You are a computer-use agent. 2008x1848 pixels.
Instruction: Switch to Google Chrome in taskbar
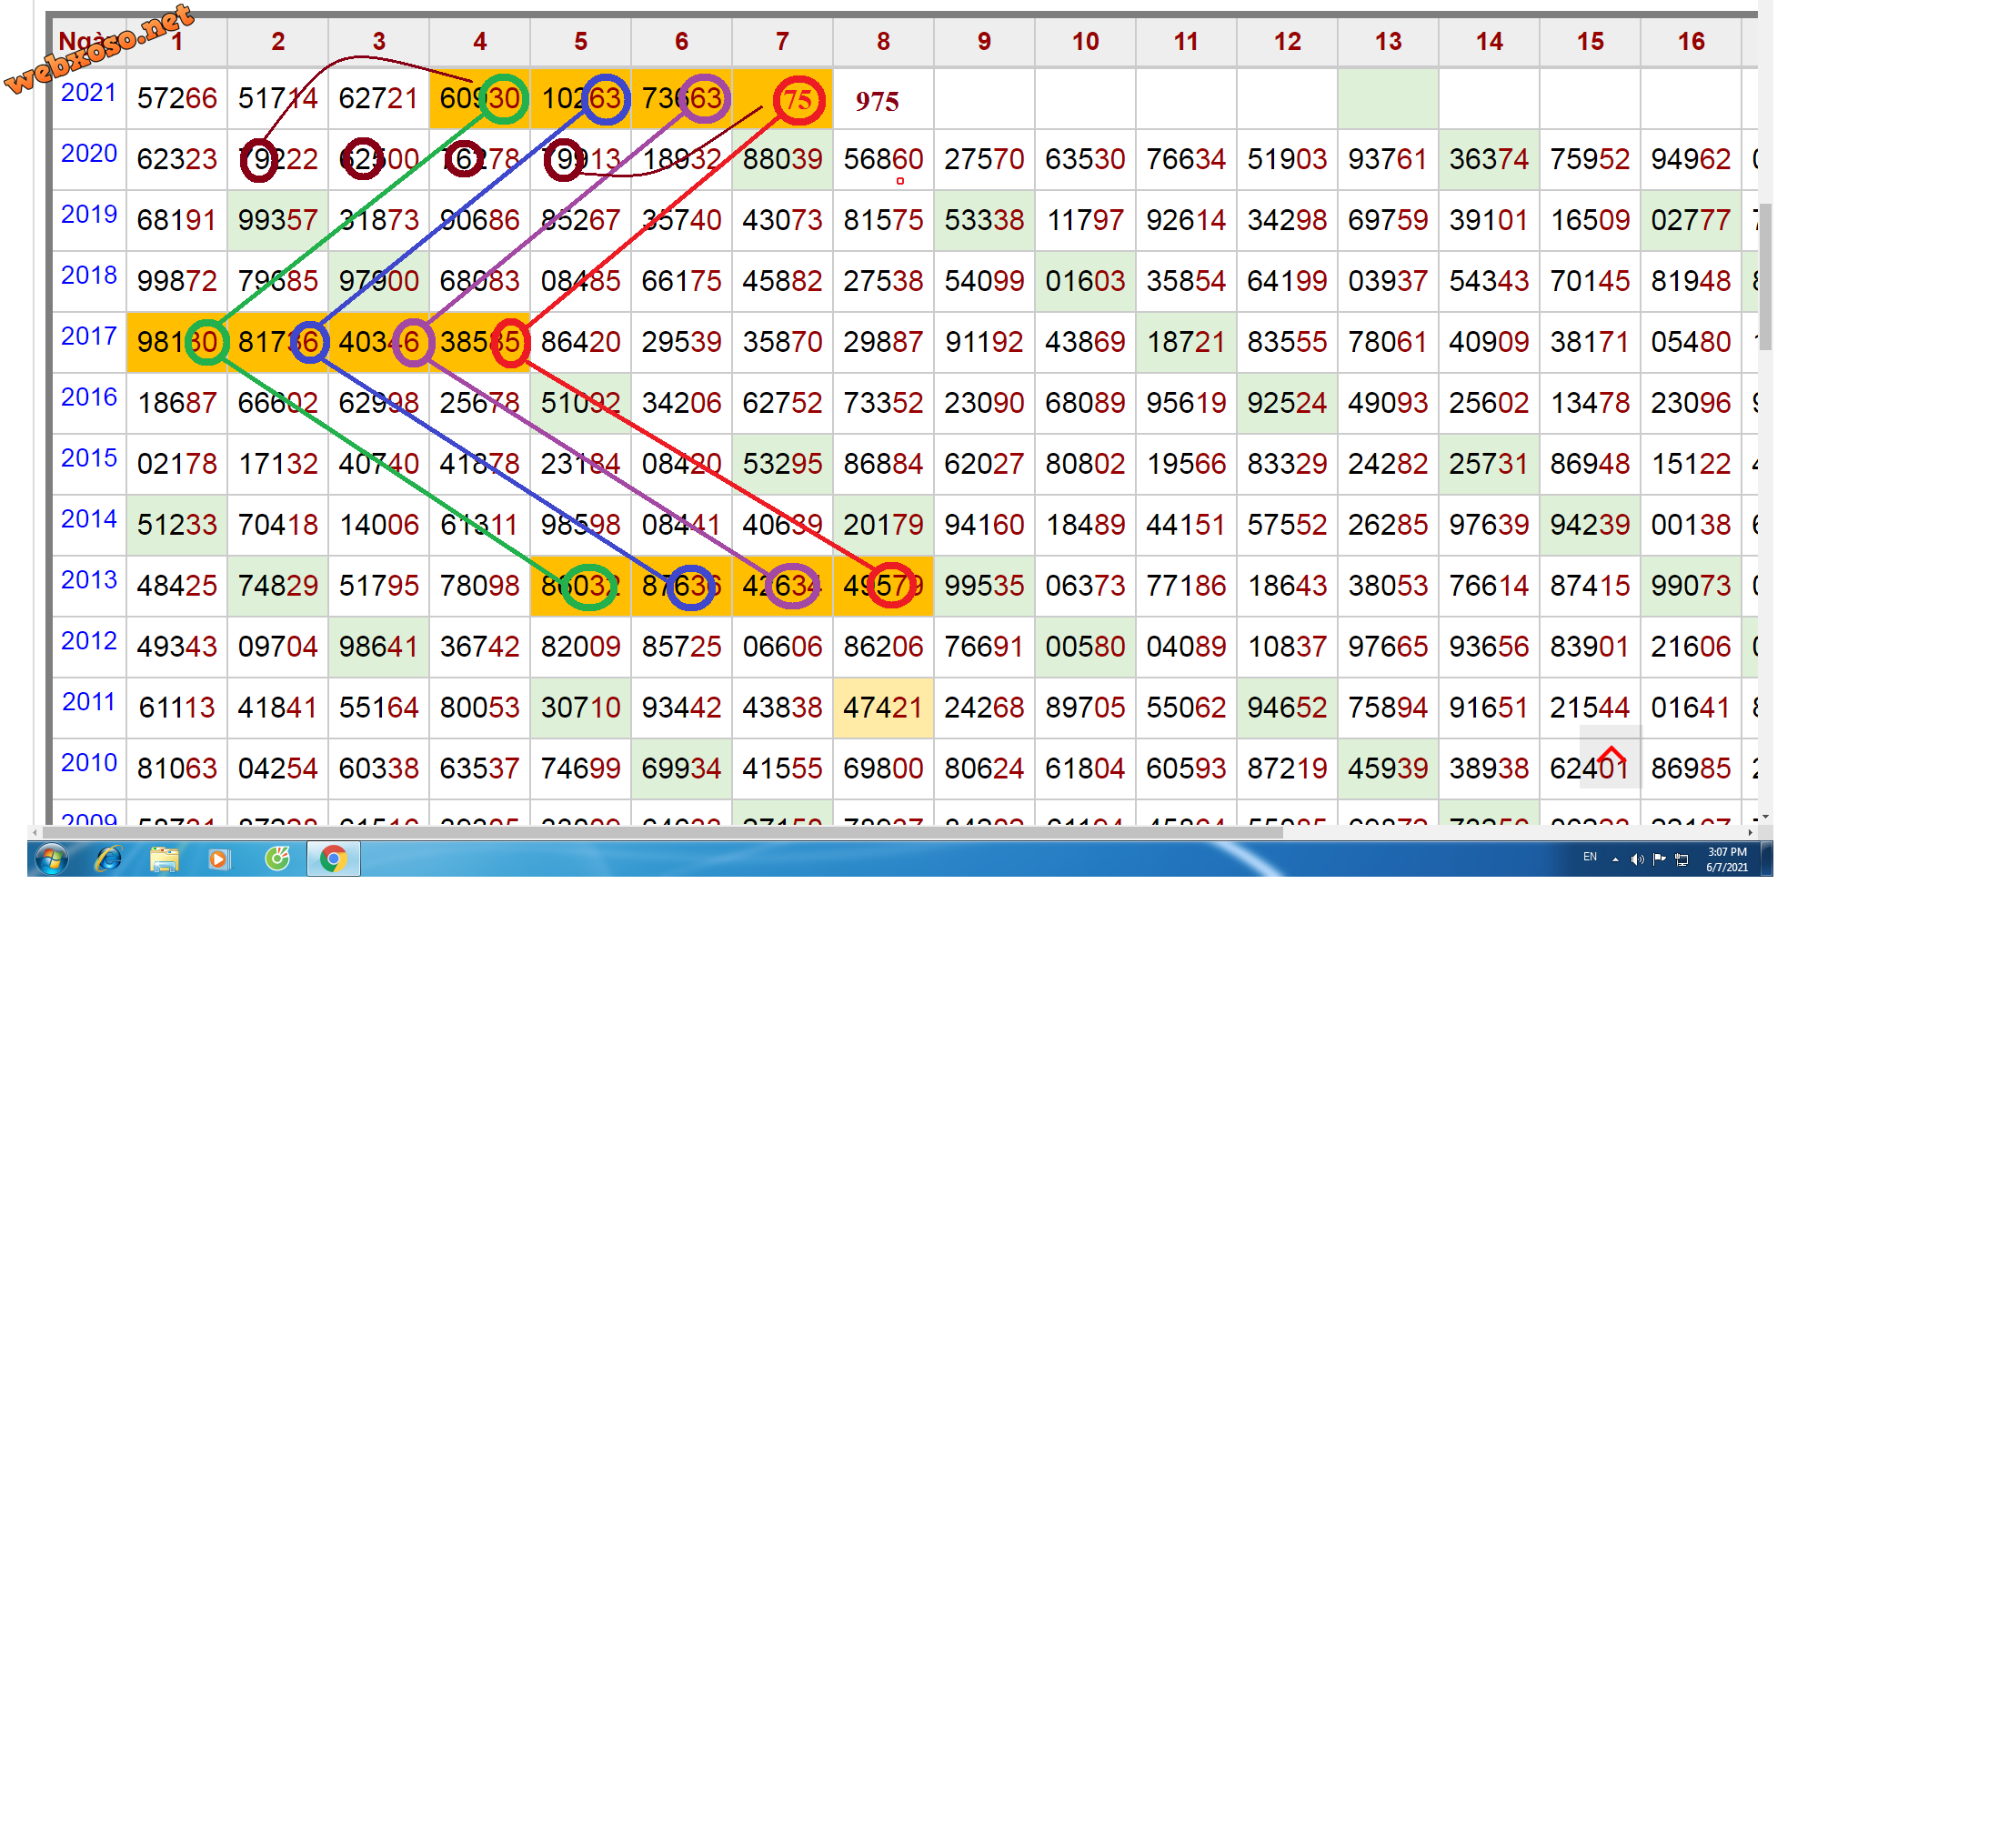333,859
